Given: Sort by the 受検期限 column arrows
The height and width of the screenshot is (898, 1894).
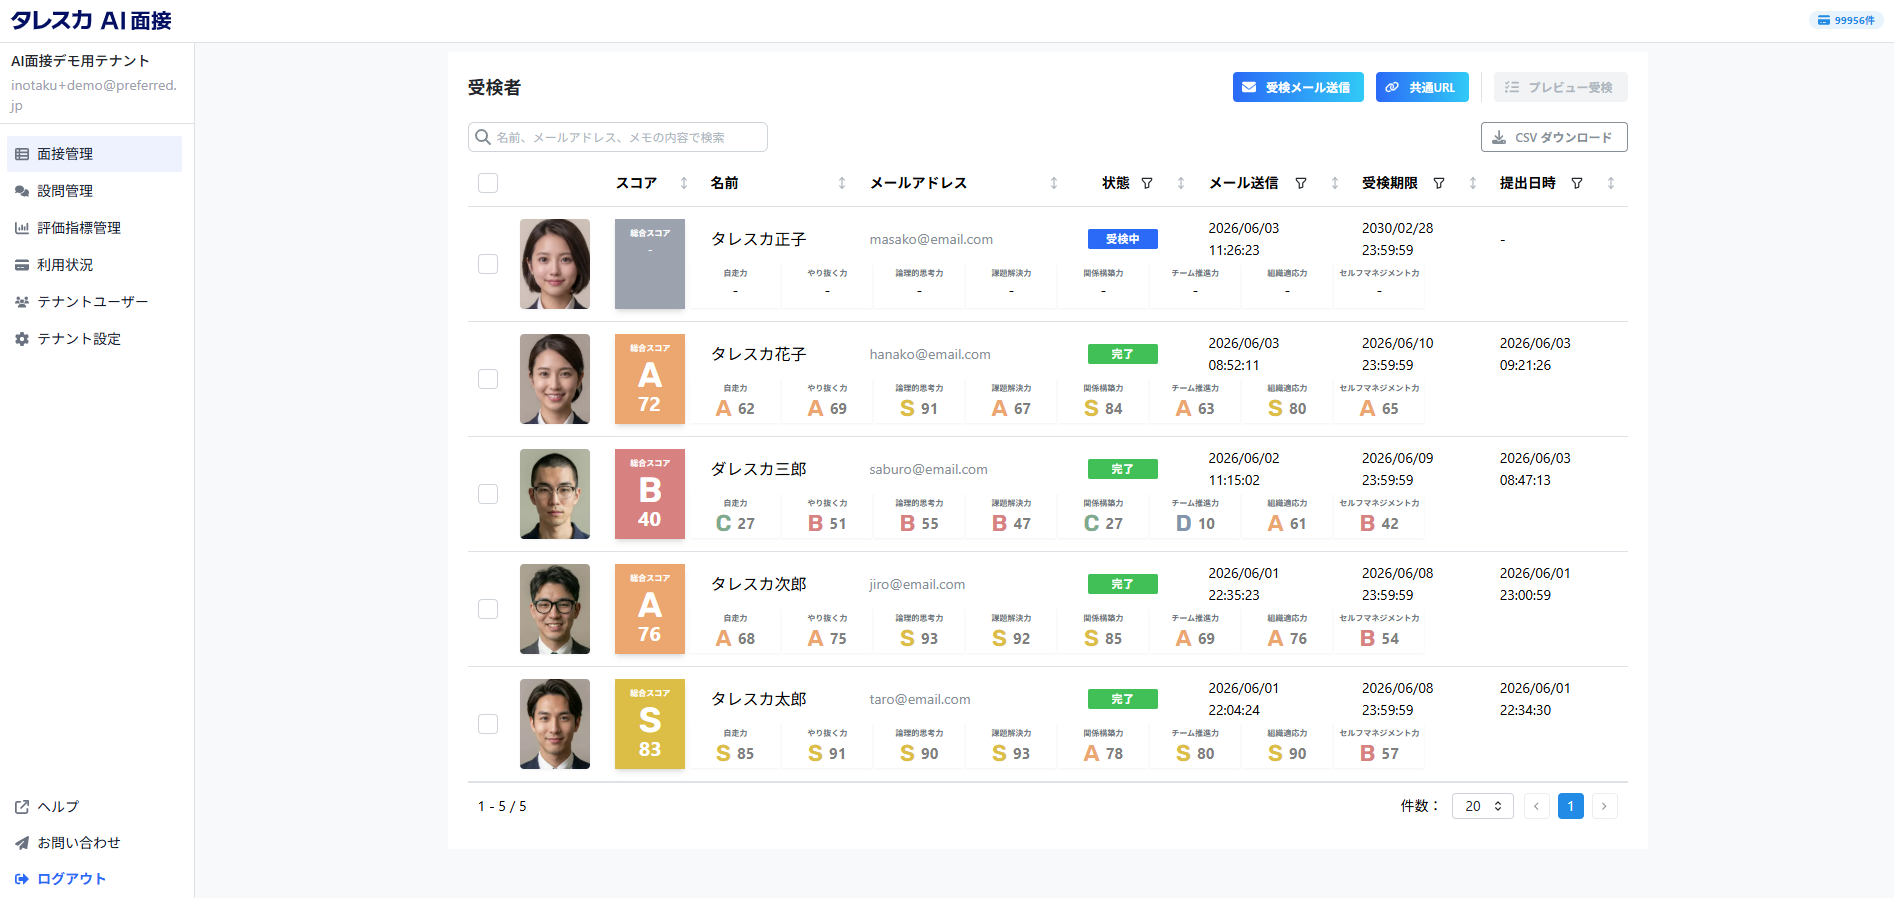Looking at the screenshot, I should pyautogui.click(x=1473, y=183).
